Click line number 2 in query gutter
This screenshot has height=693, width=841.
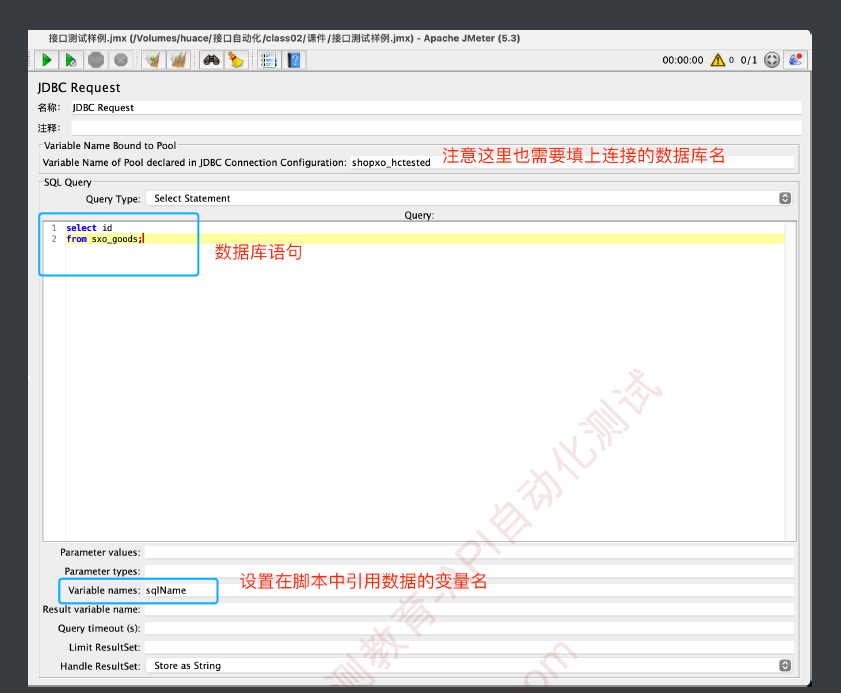(x=54, y=239)
